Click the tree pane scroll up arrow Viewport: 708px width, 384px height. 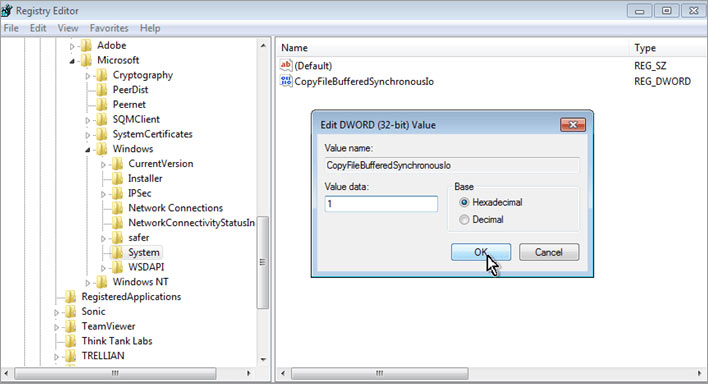(263, 46)
